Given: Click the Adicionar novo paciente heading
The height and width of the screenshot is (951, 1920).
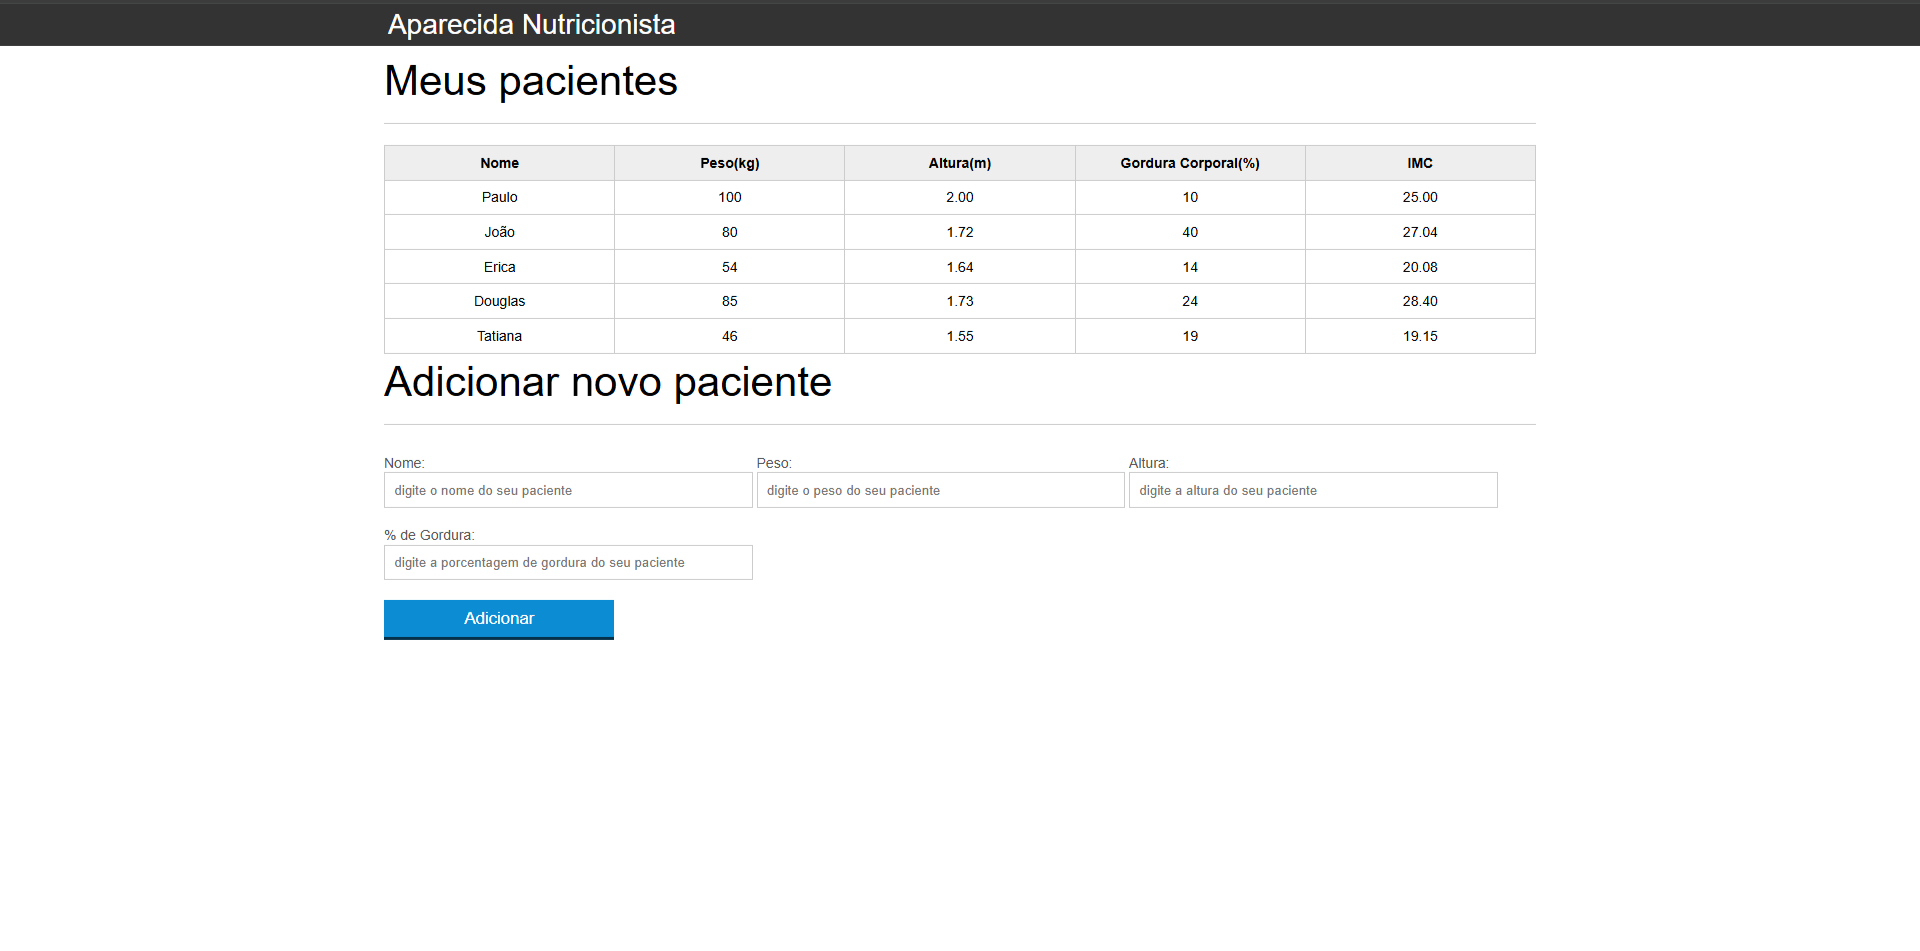Looking at the screenshot, I should (x=607, y=382).
